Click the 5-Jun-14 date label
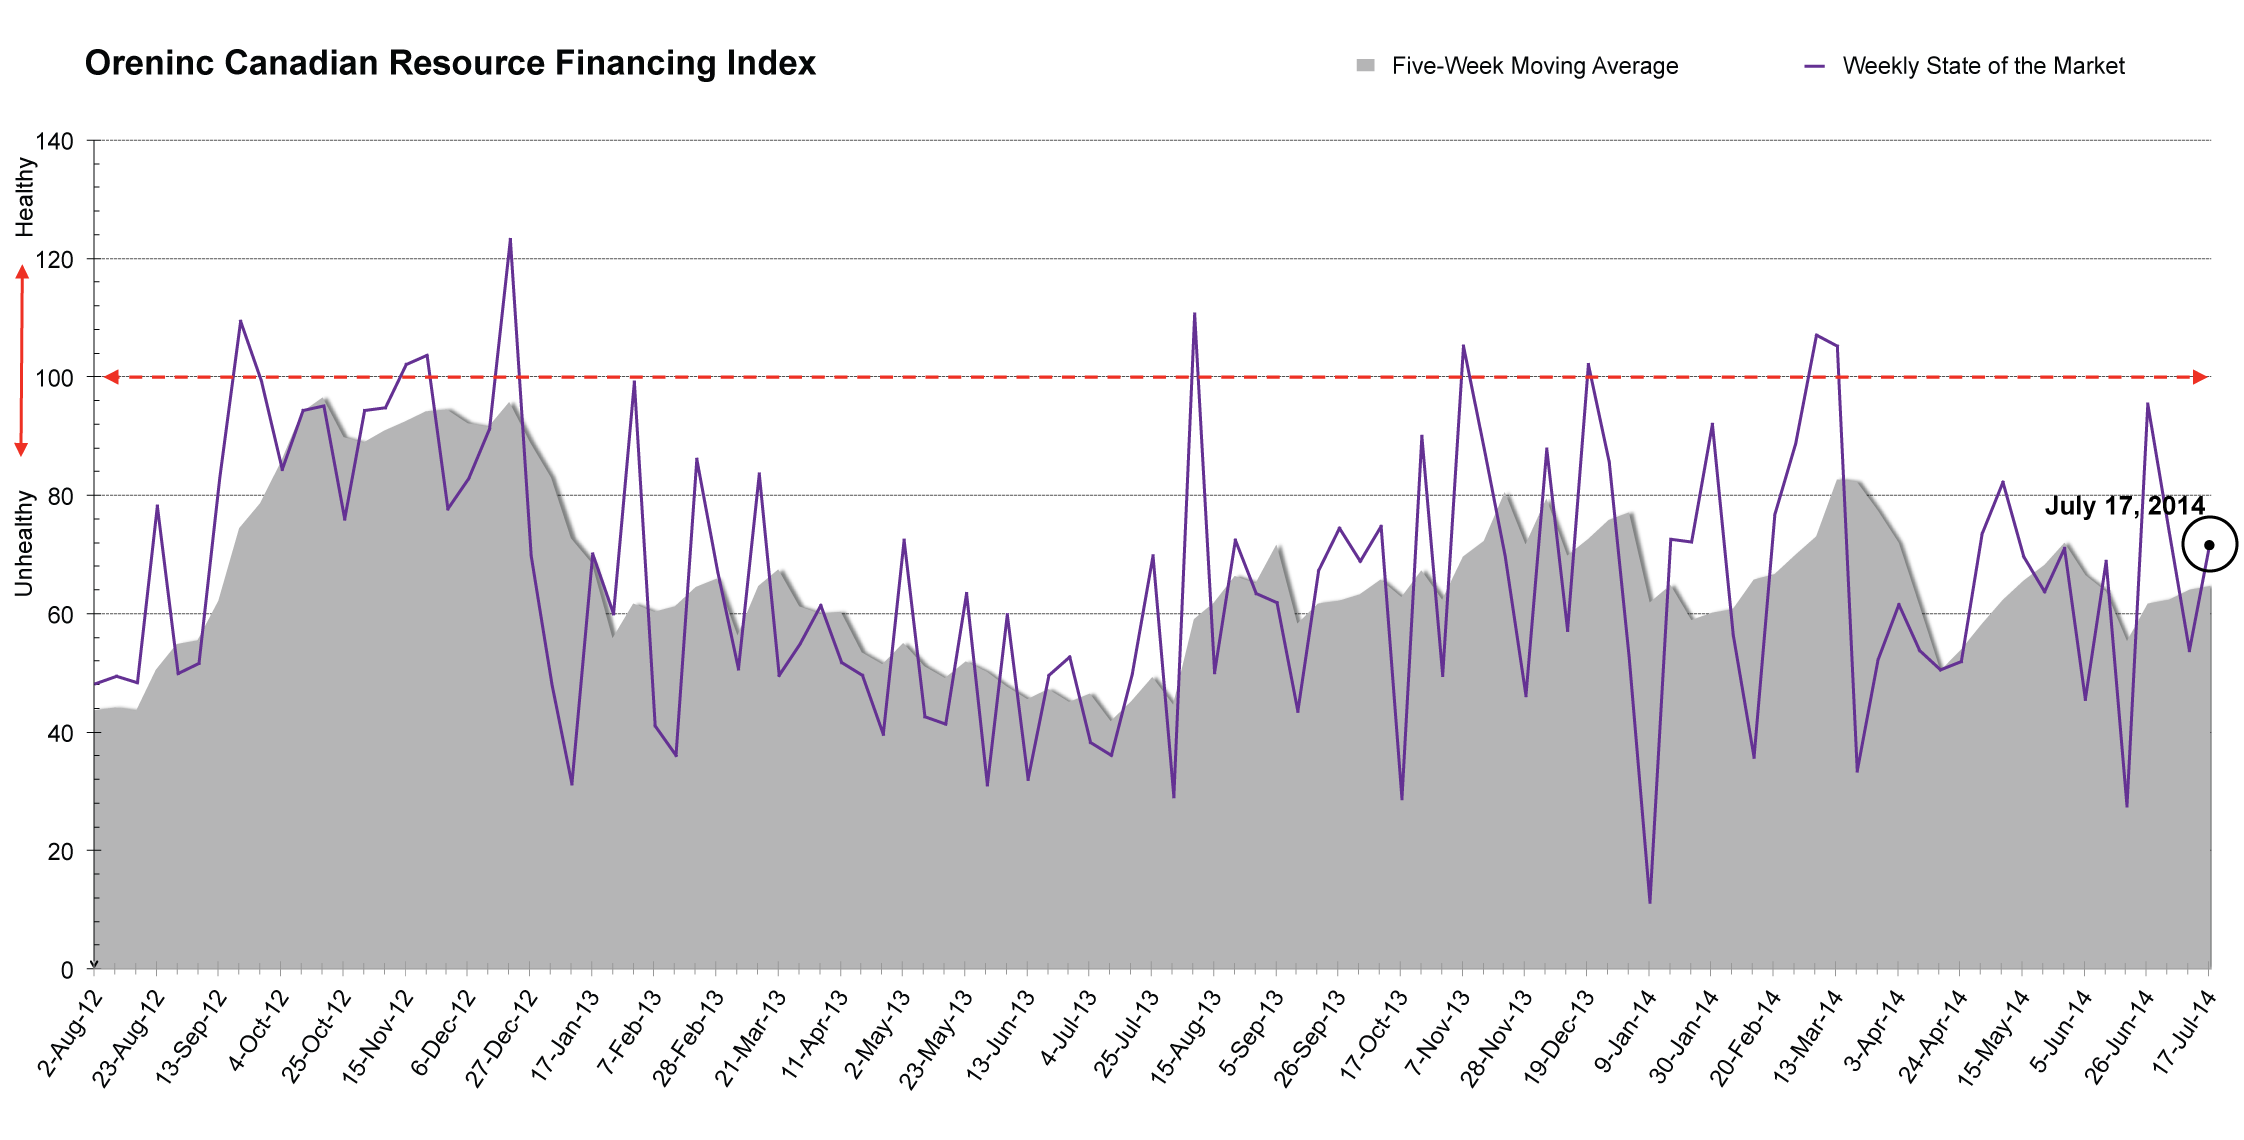This screenshot has width=2244, height=1140. click(x=2061, y=1033)
